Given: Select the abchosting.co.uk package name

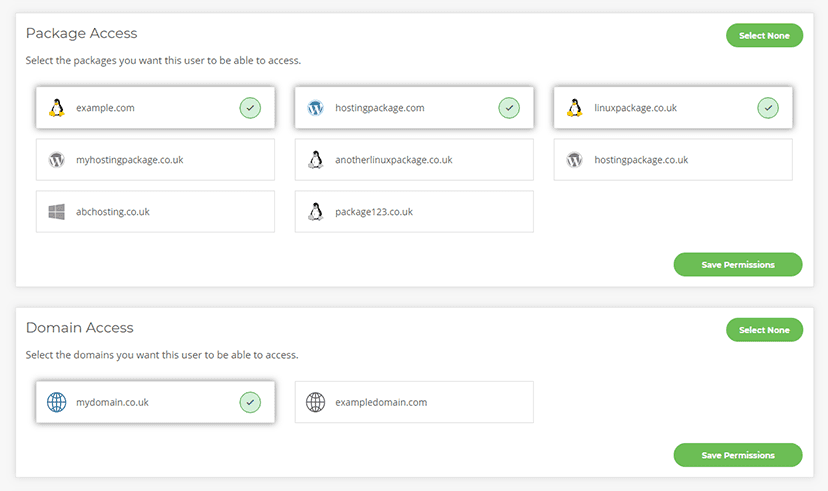Looking at the screenshot, I should 112,212.
